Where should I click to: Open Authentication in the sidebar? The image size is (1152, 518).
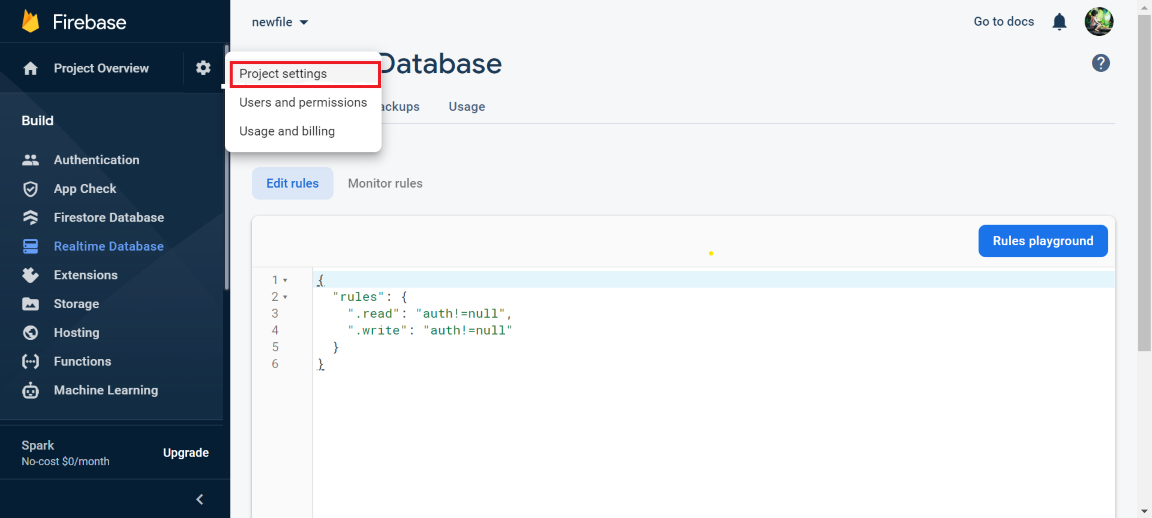(96, 159)
